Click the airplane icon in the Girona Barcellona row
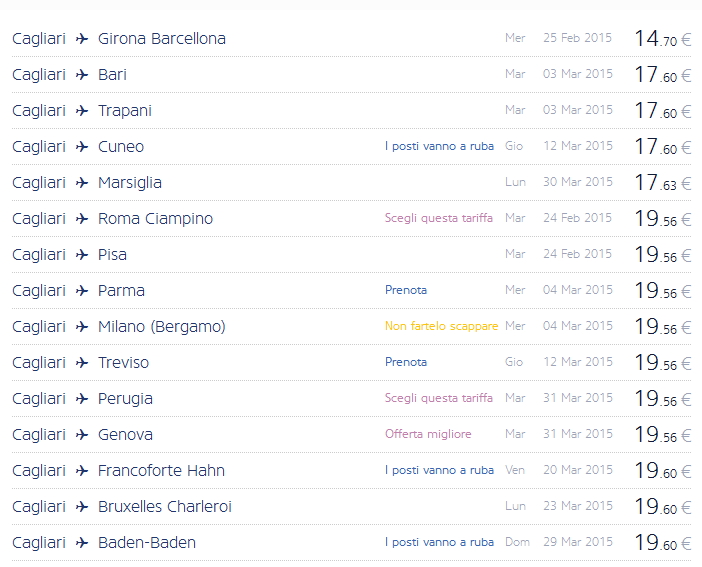Image resolution: width=702 pixels, height=567 pixels. click(82, 39)
